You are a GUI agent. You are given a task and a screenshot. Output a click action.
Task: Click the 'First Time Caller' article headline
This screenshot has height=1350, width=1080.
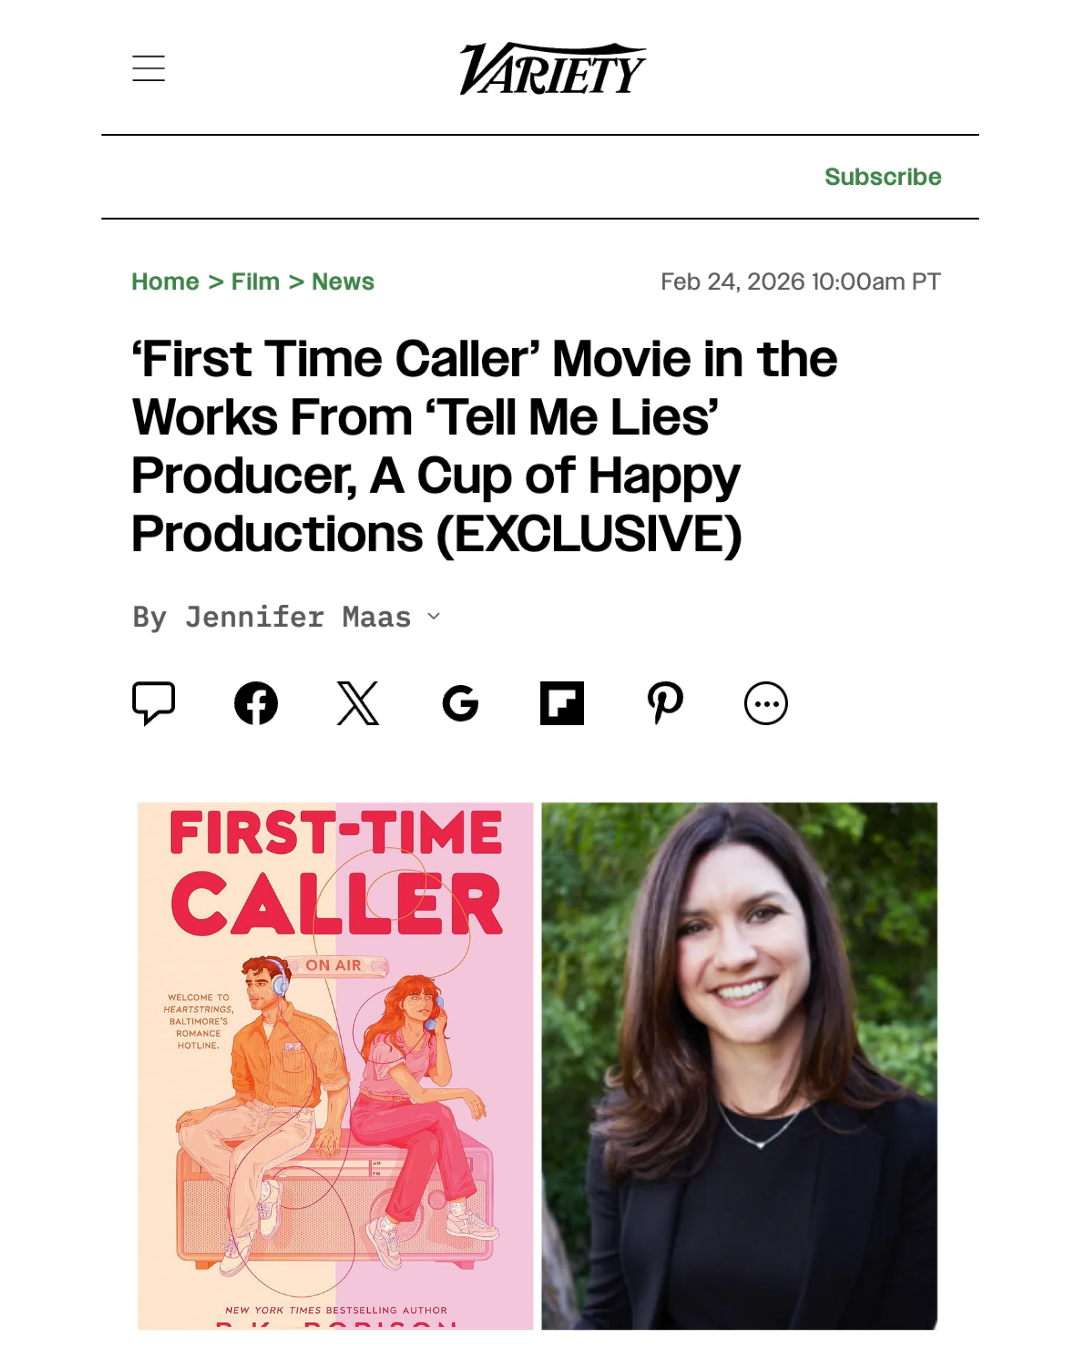coord(485,446)
